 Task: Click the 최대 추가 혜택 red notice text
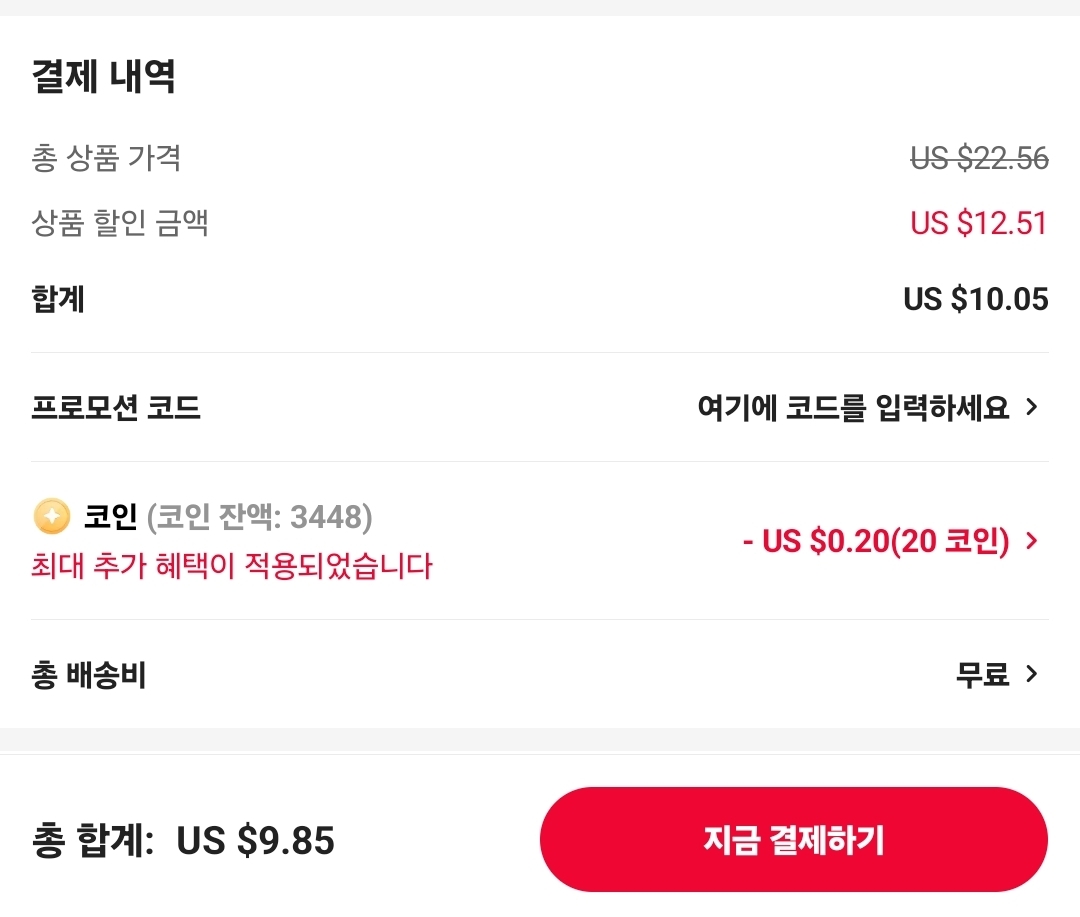tap(230, 566)
